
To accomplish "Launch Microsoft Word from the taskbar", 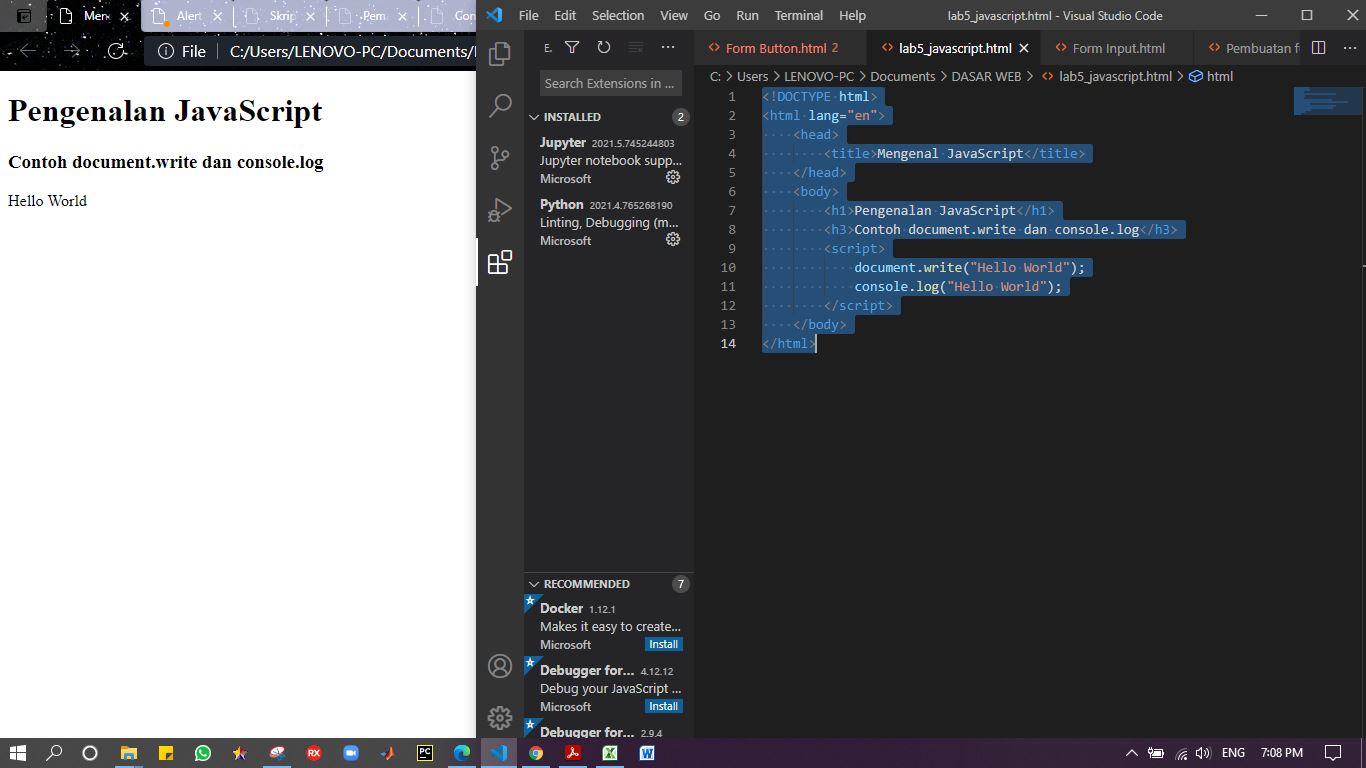I will [x=646, y=752].
